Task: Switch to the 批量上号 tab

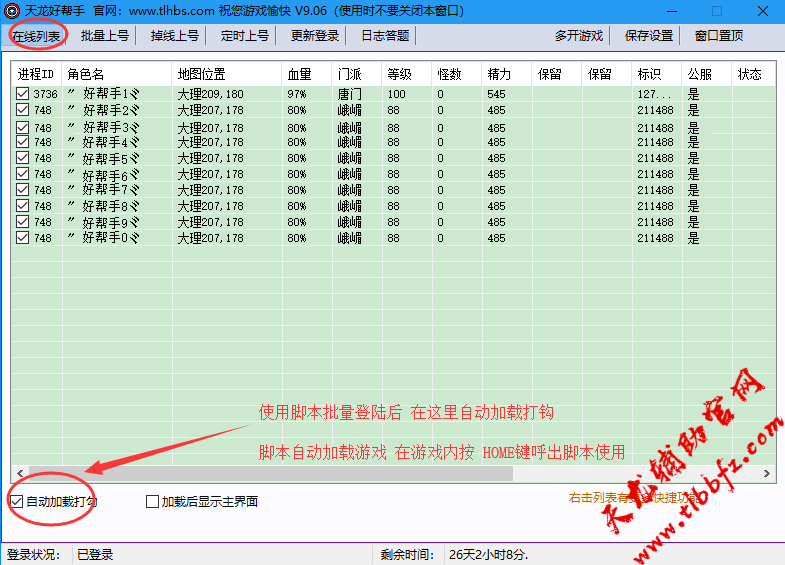Action: (105, 35)
